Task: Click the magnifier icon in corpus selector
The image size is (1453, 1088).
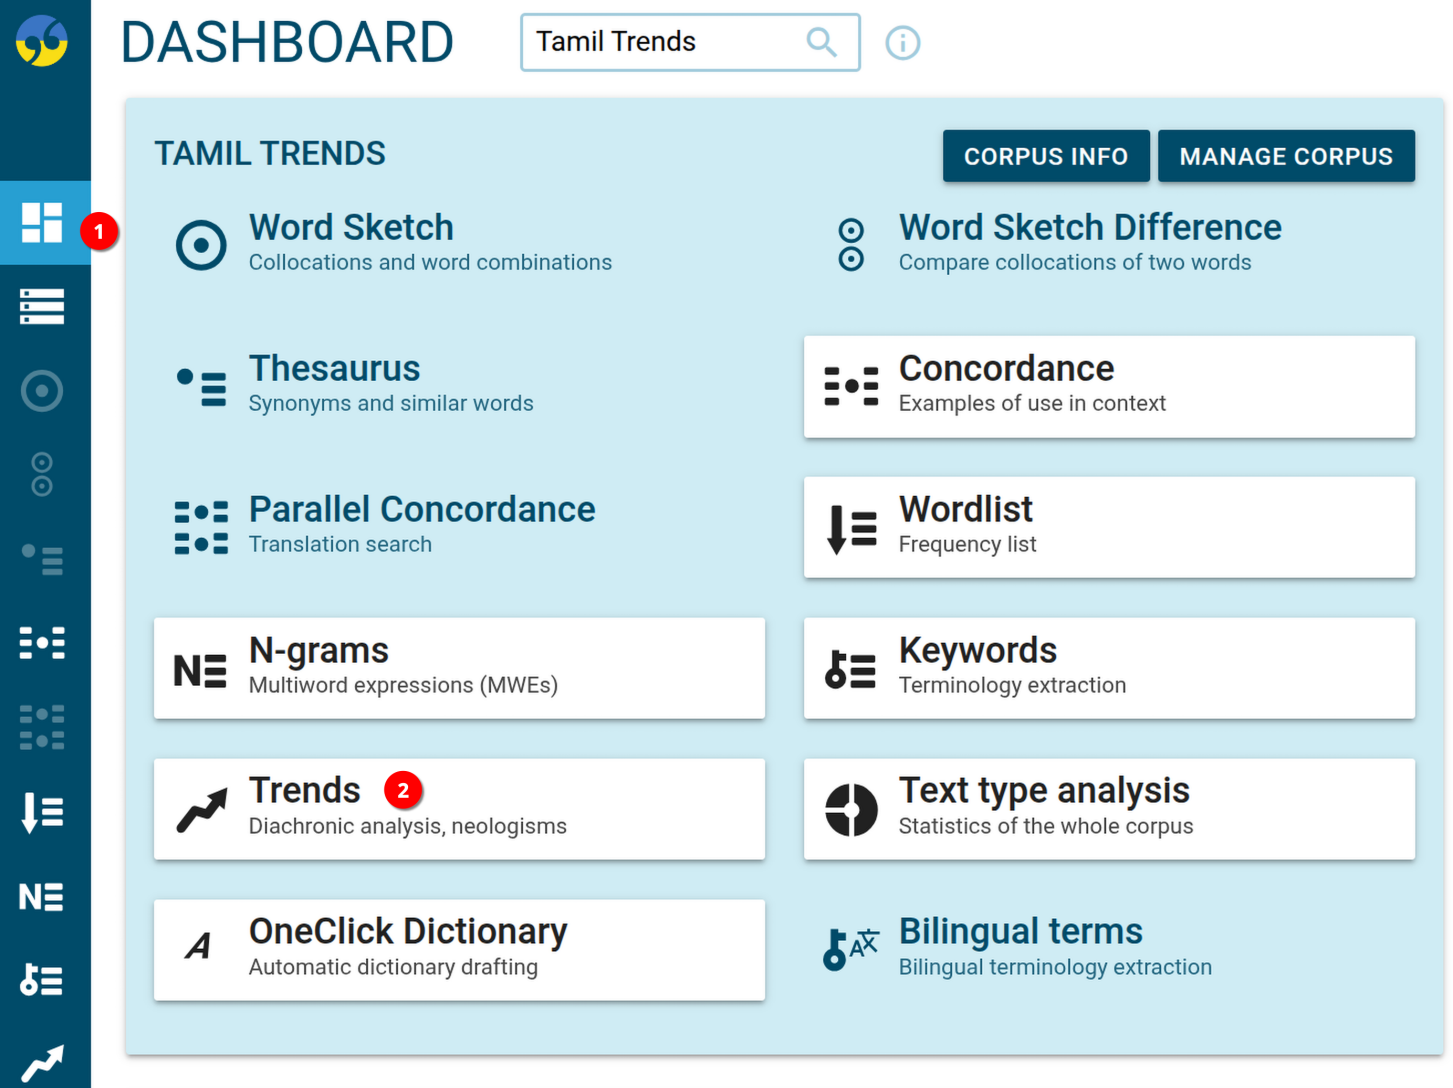Action: 821,42
